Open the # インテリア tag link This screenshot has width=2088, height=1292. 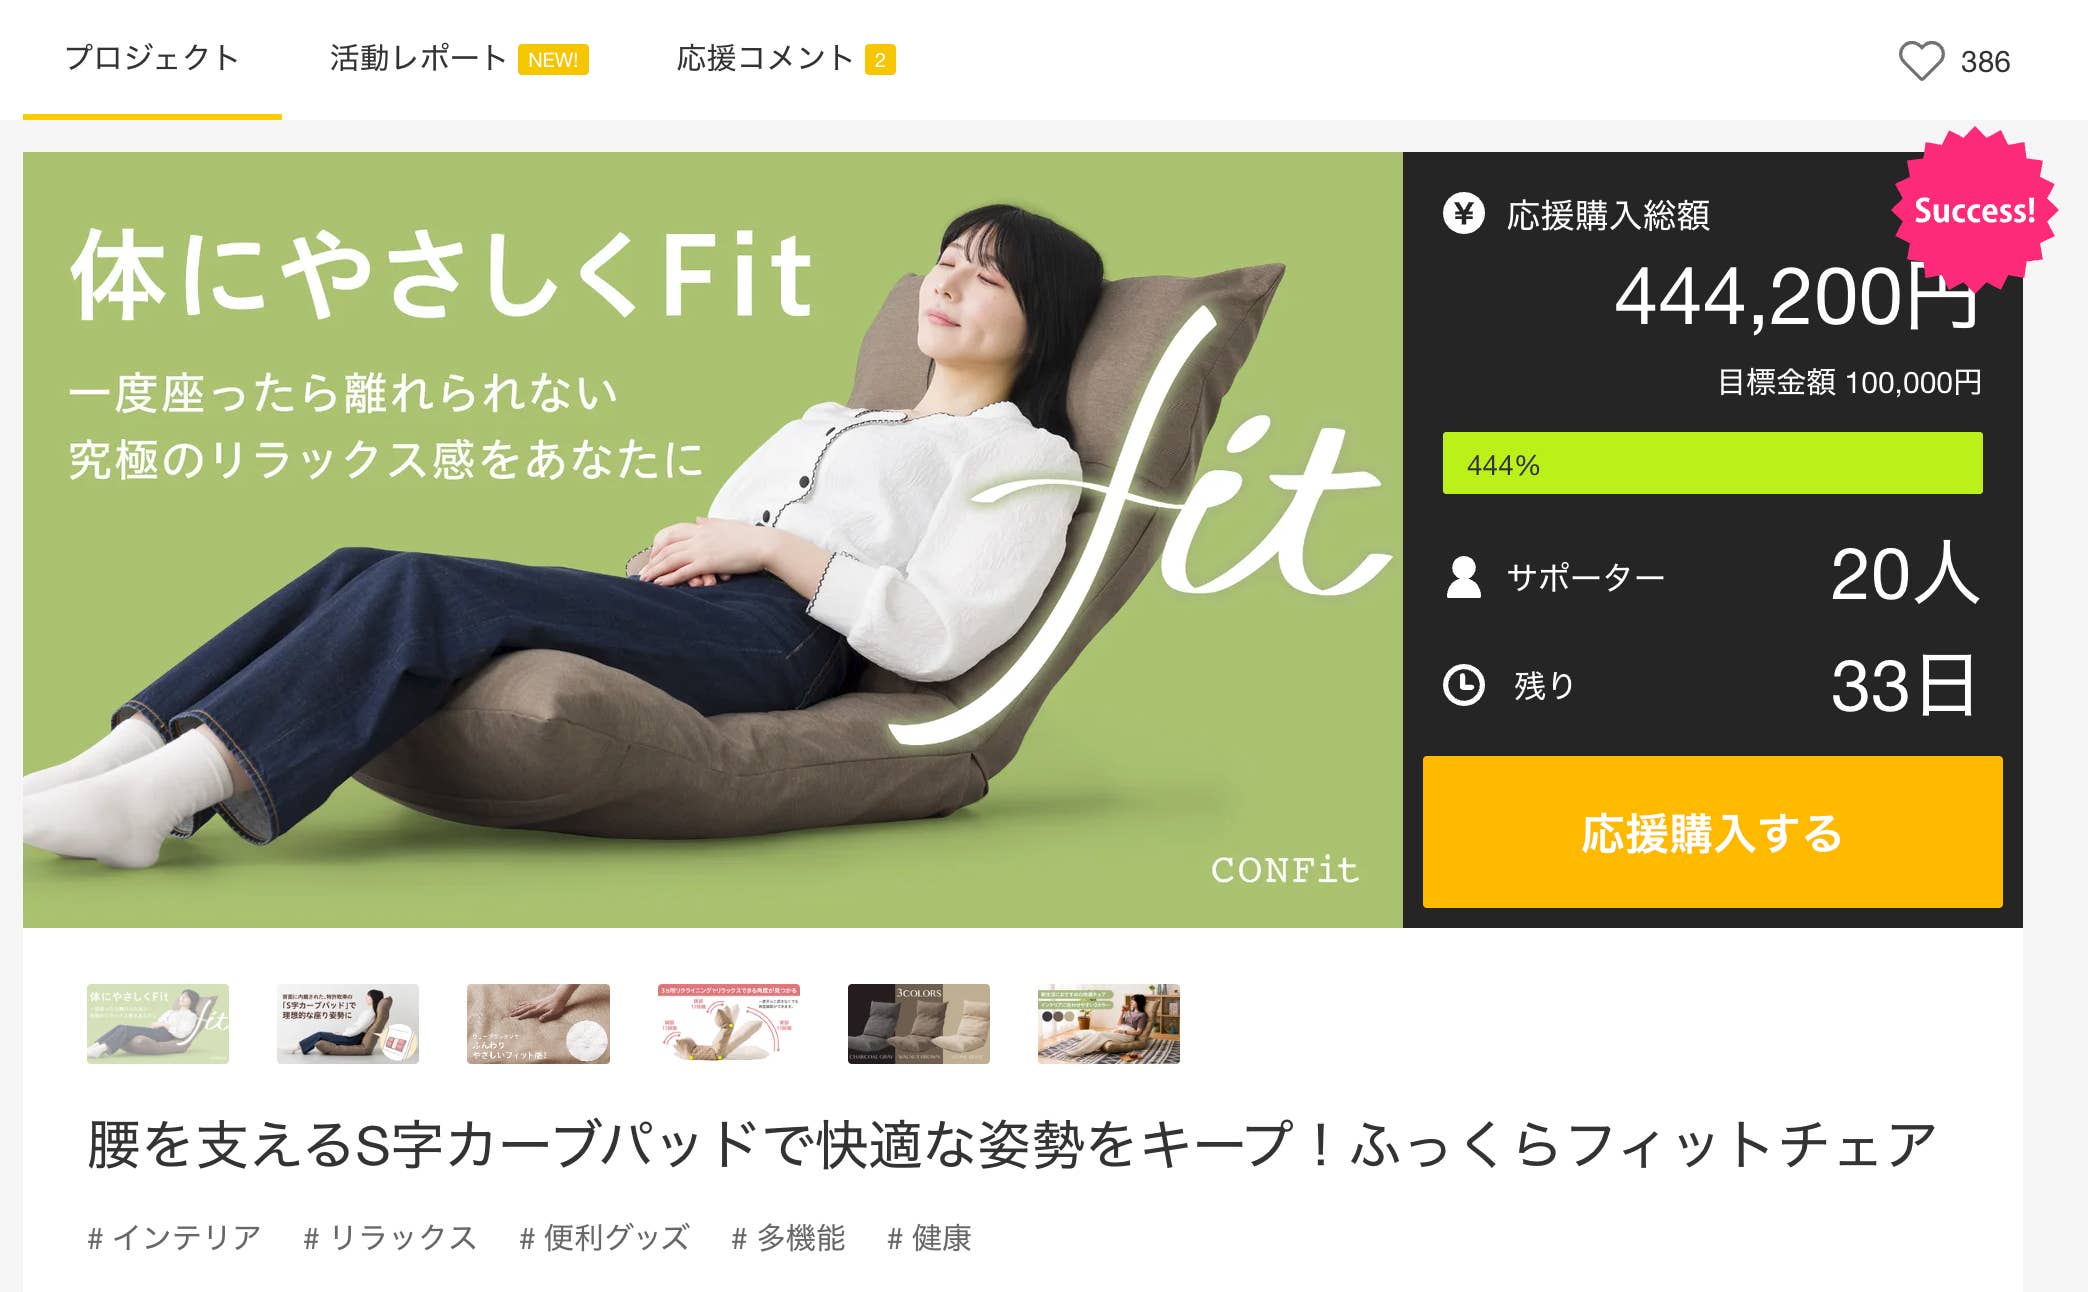175,1238
